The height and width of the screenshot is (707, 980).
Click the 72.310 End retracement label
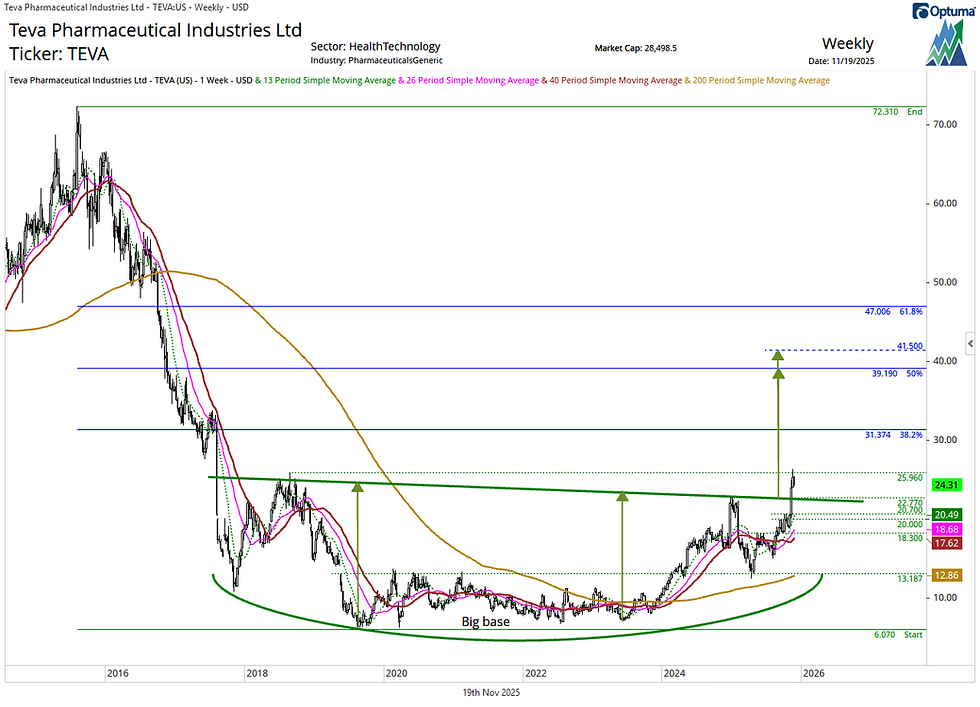click(897, 112)
